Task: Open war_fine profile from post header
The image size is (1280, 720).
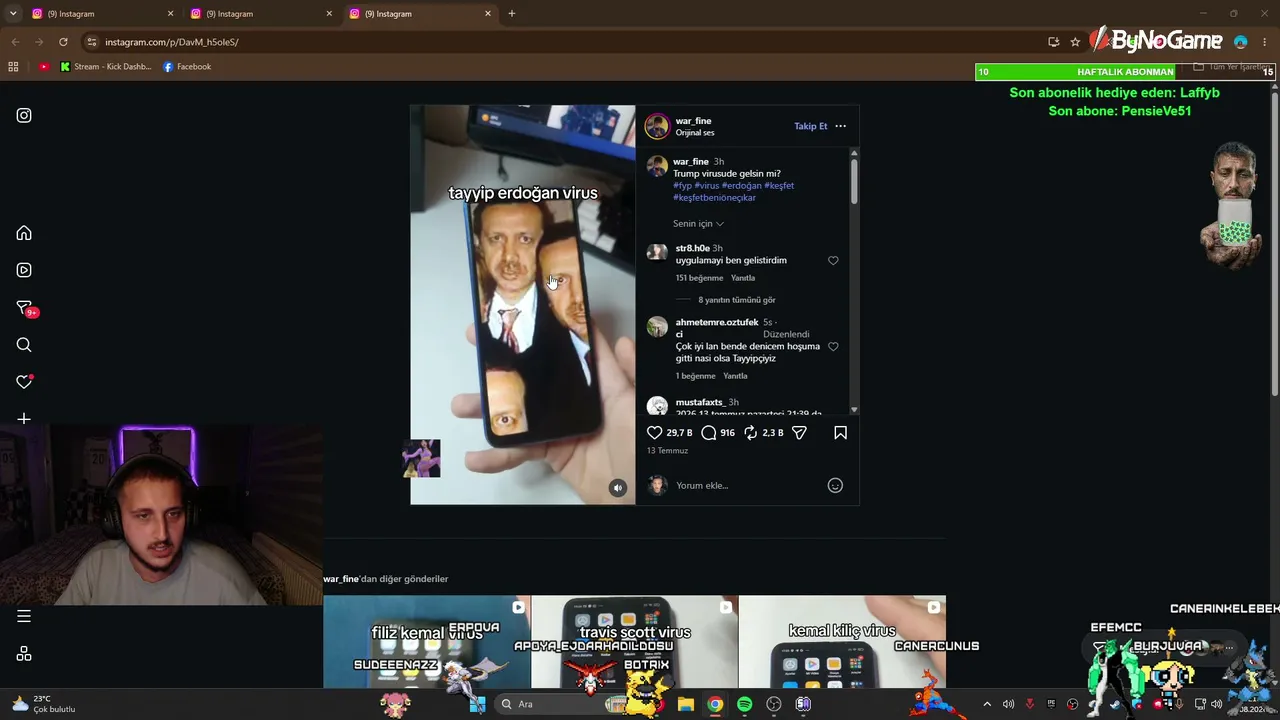Action: [693, 121]
